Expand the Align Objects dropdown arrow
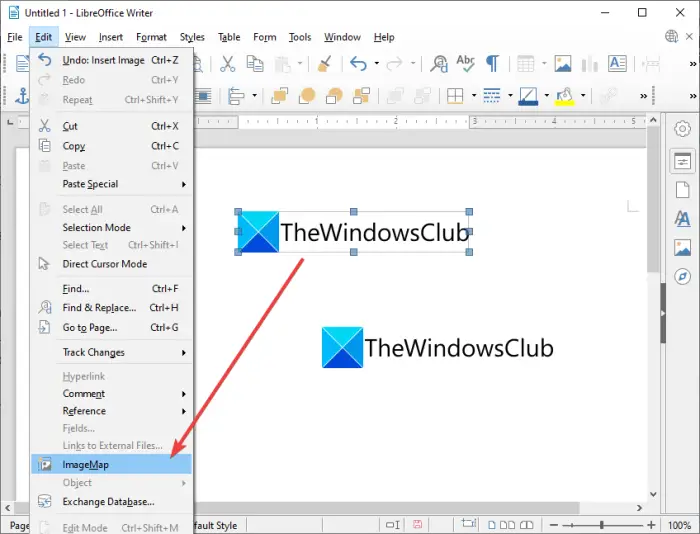700x534 pixels. pos(254,96)
